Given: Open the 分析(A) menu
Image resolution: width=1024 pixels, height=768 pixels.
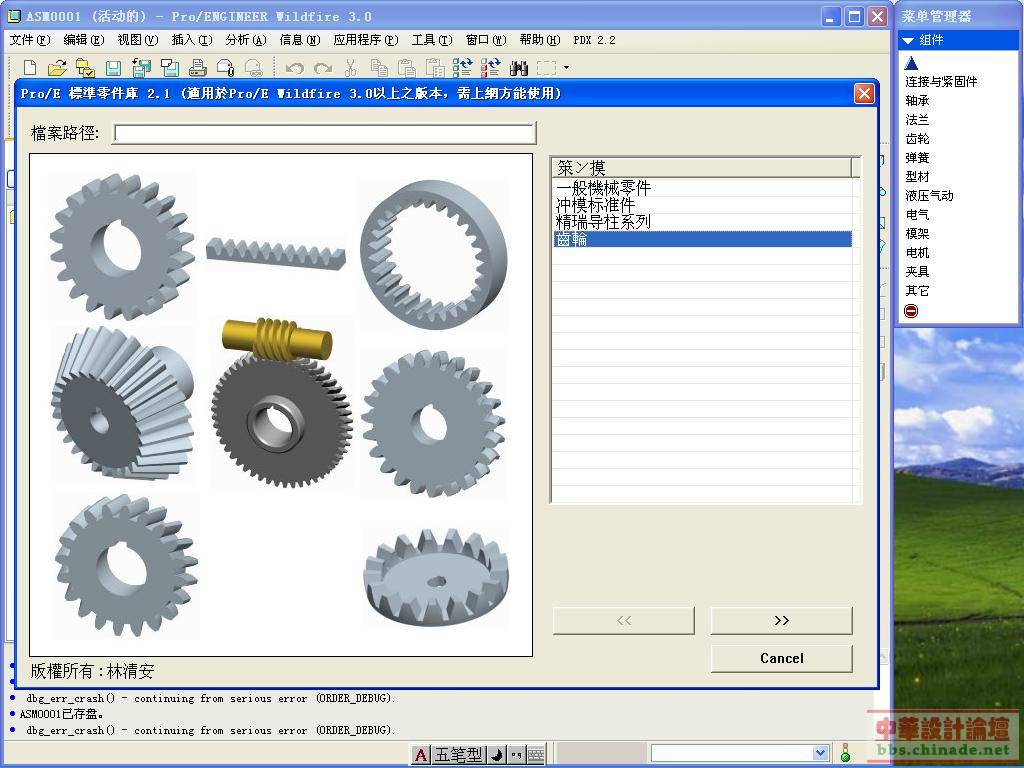Looking at the screenshot, I should click(246, 40).
